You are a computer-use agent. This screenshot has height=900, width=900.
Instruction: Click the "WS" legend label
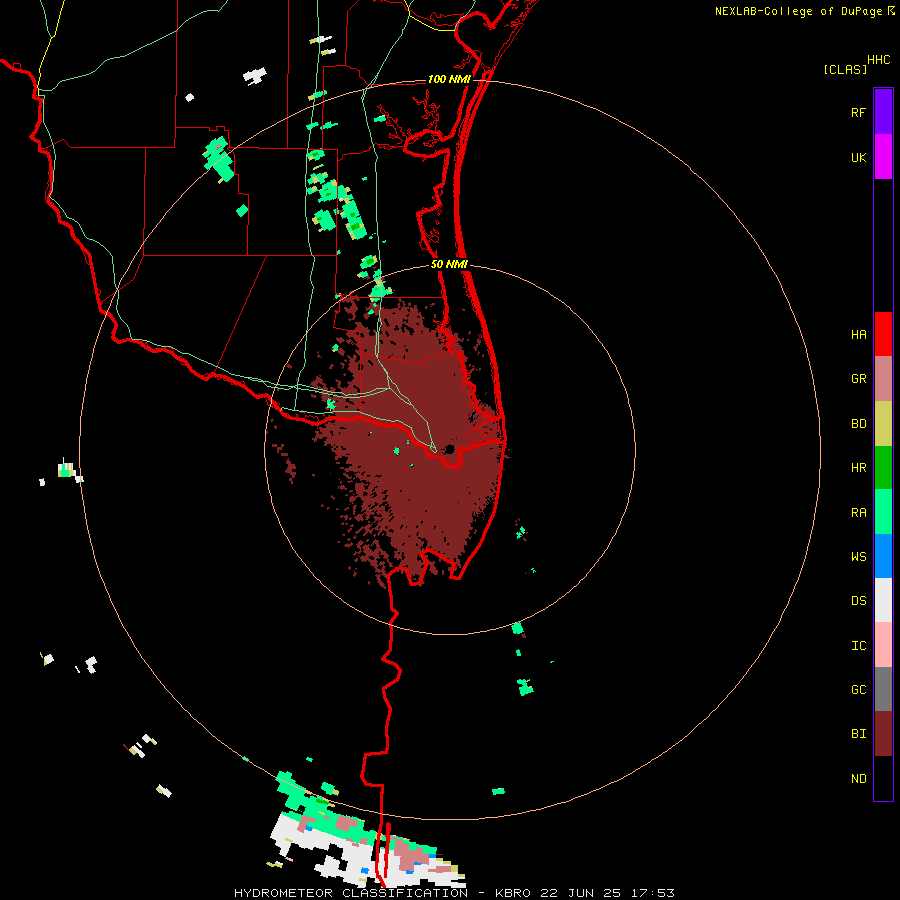point(858,556)
